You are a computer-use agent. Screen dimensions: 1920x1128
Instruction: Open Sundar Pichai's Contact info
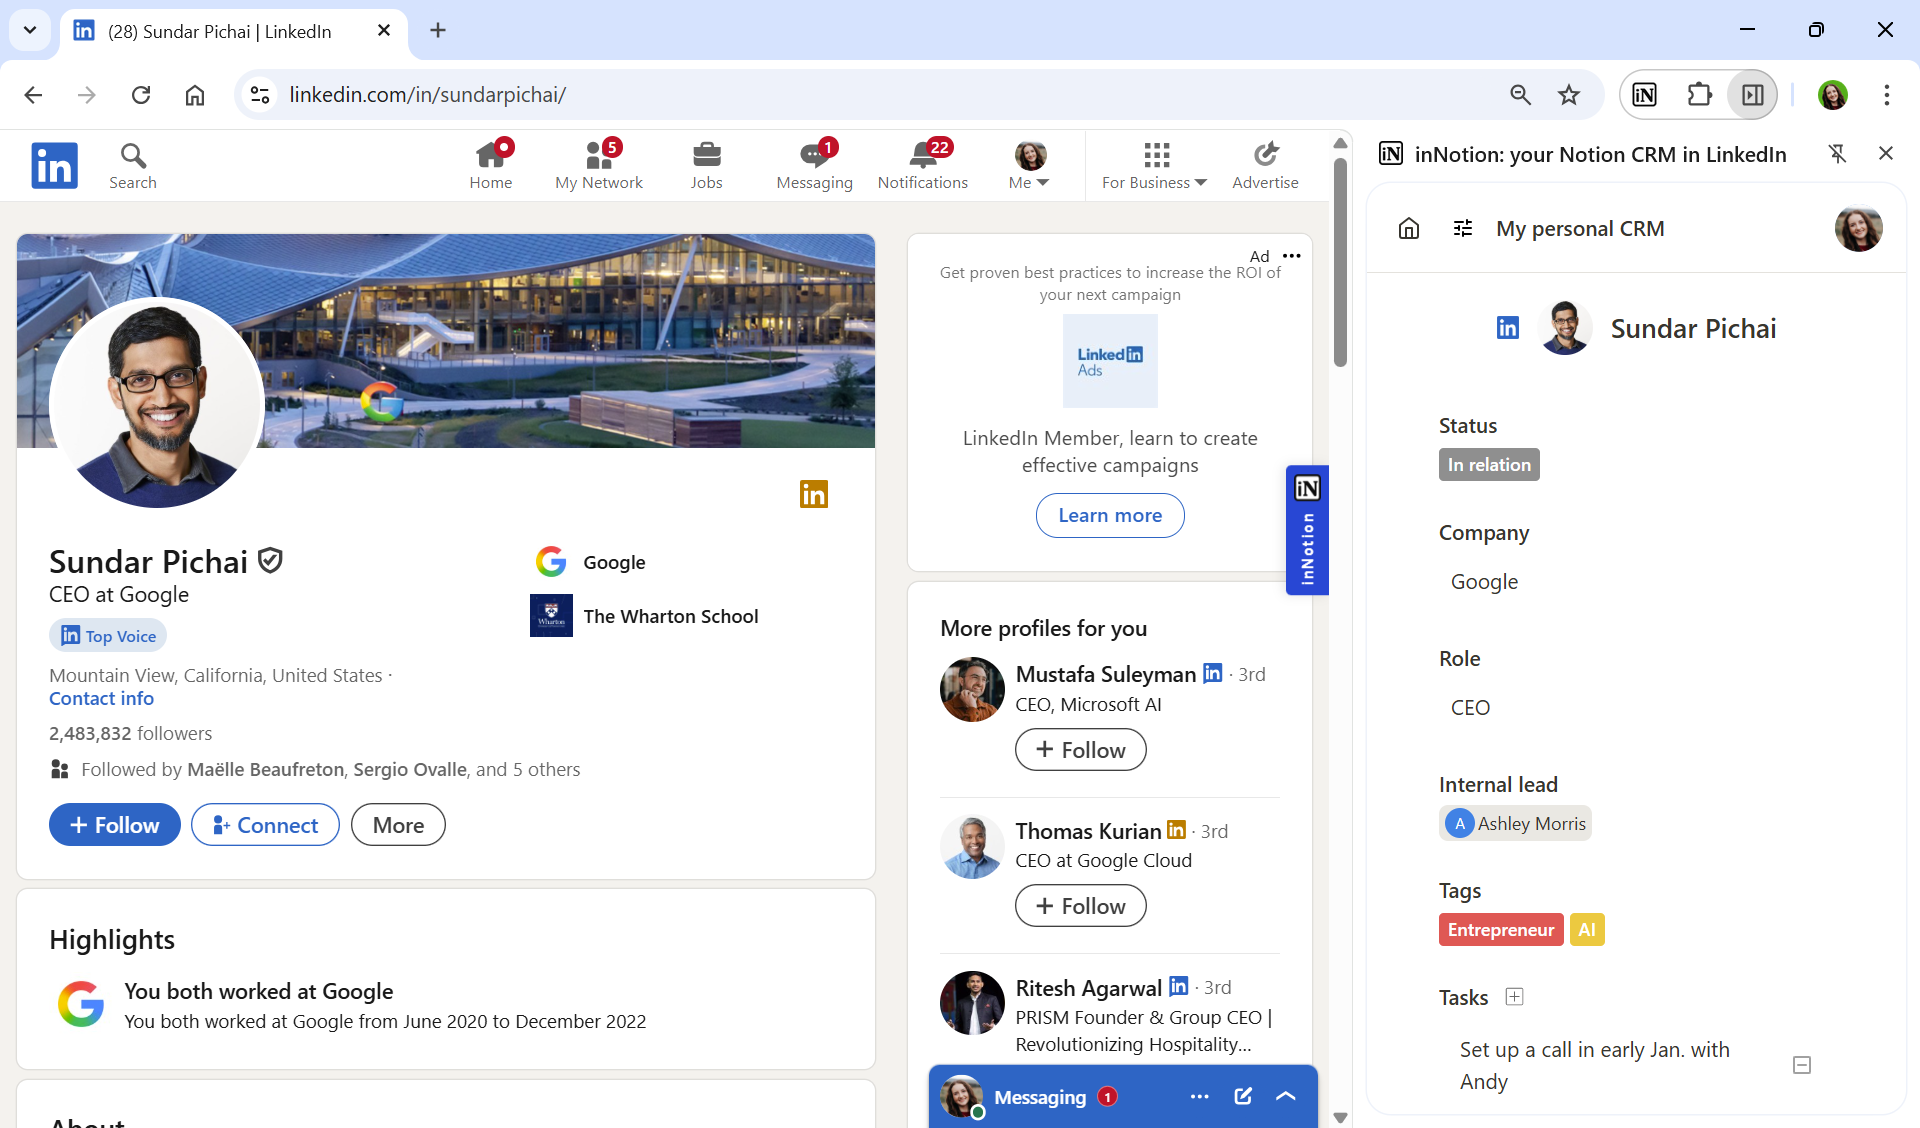(100, 698)
